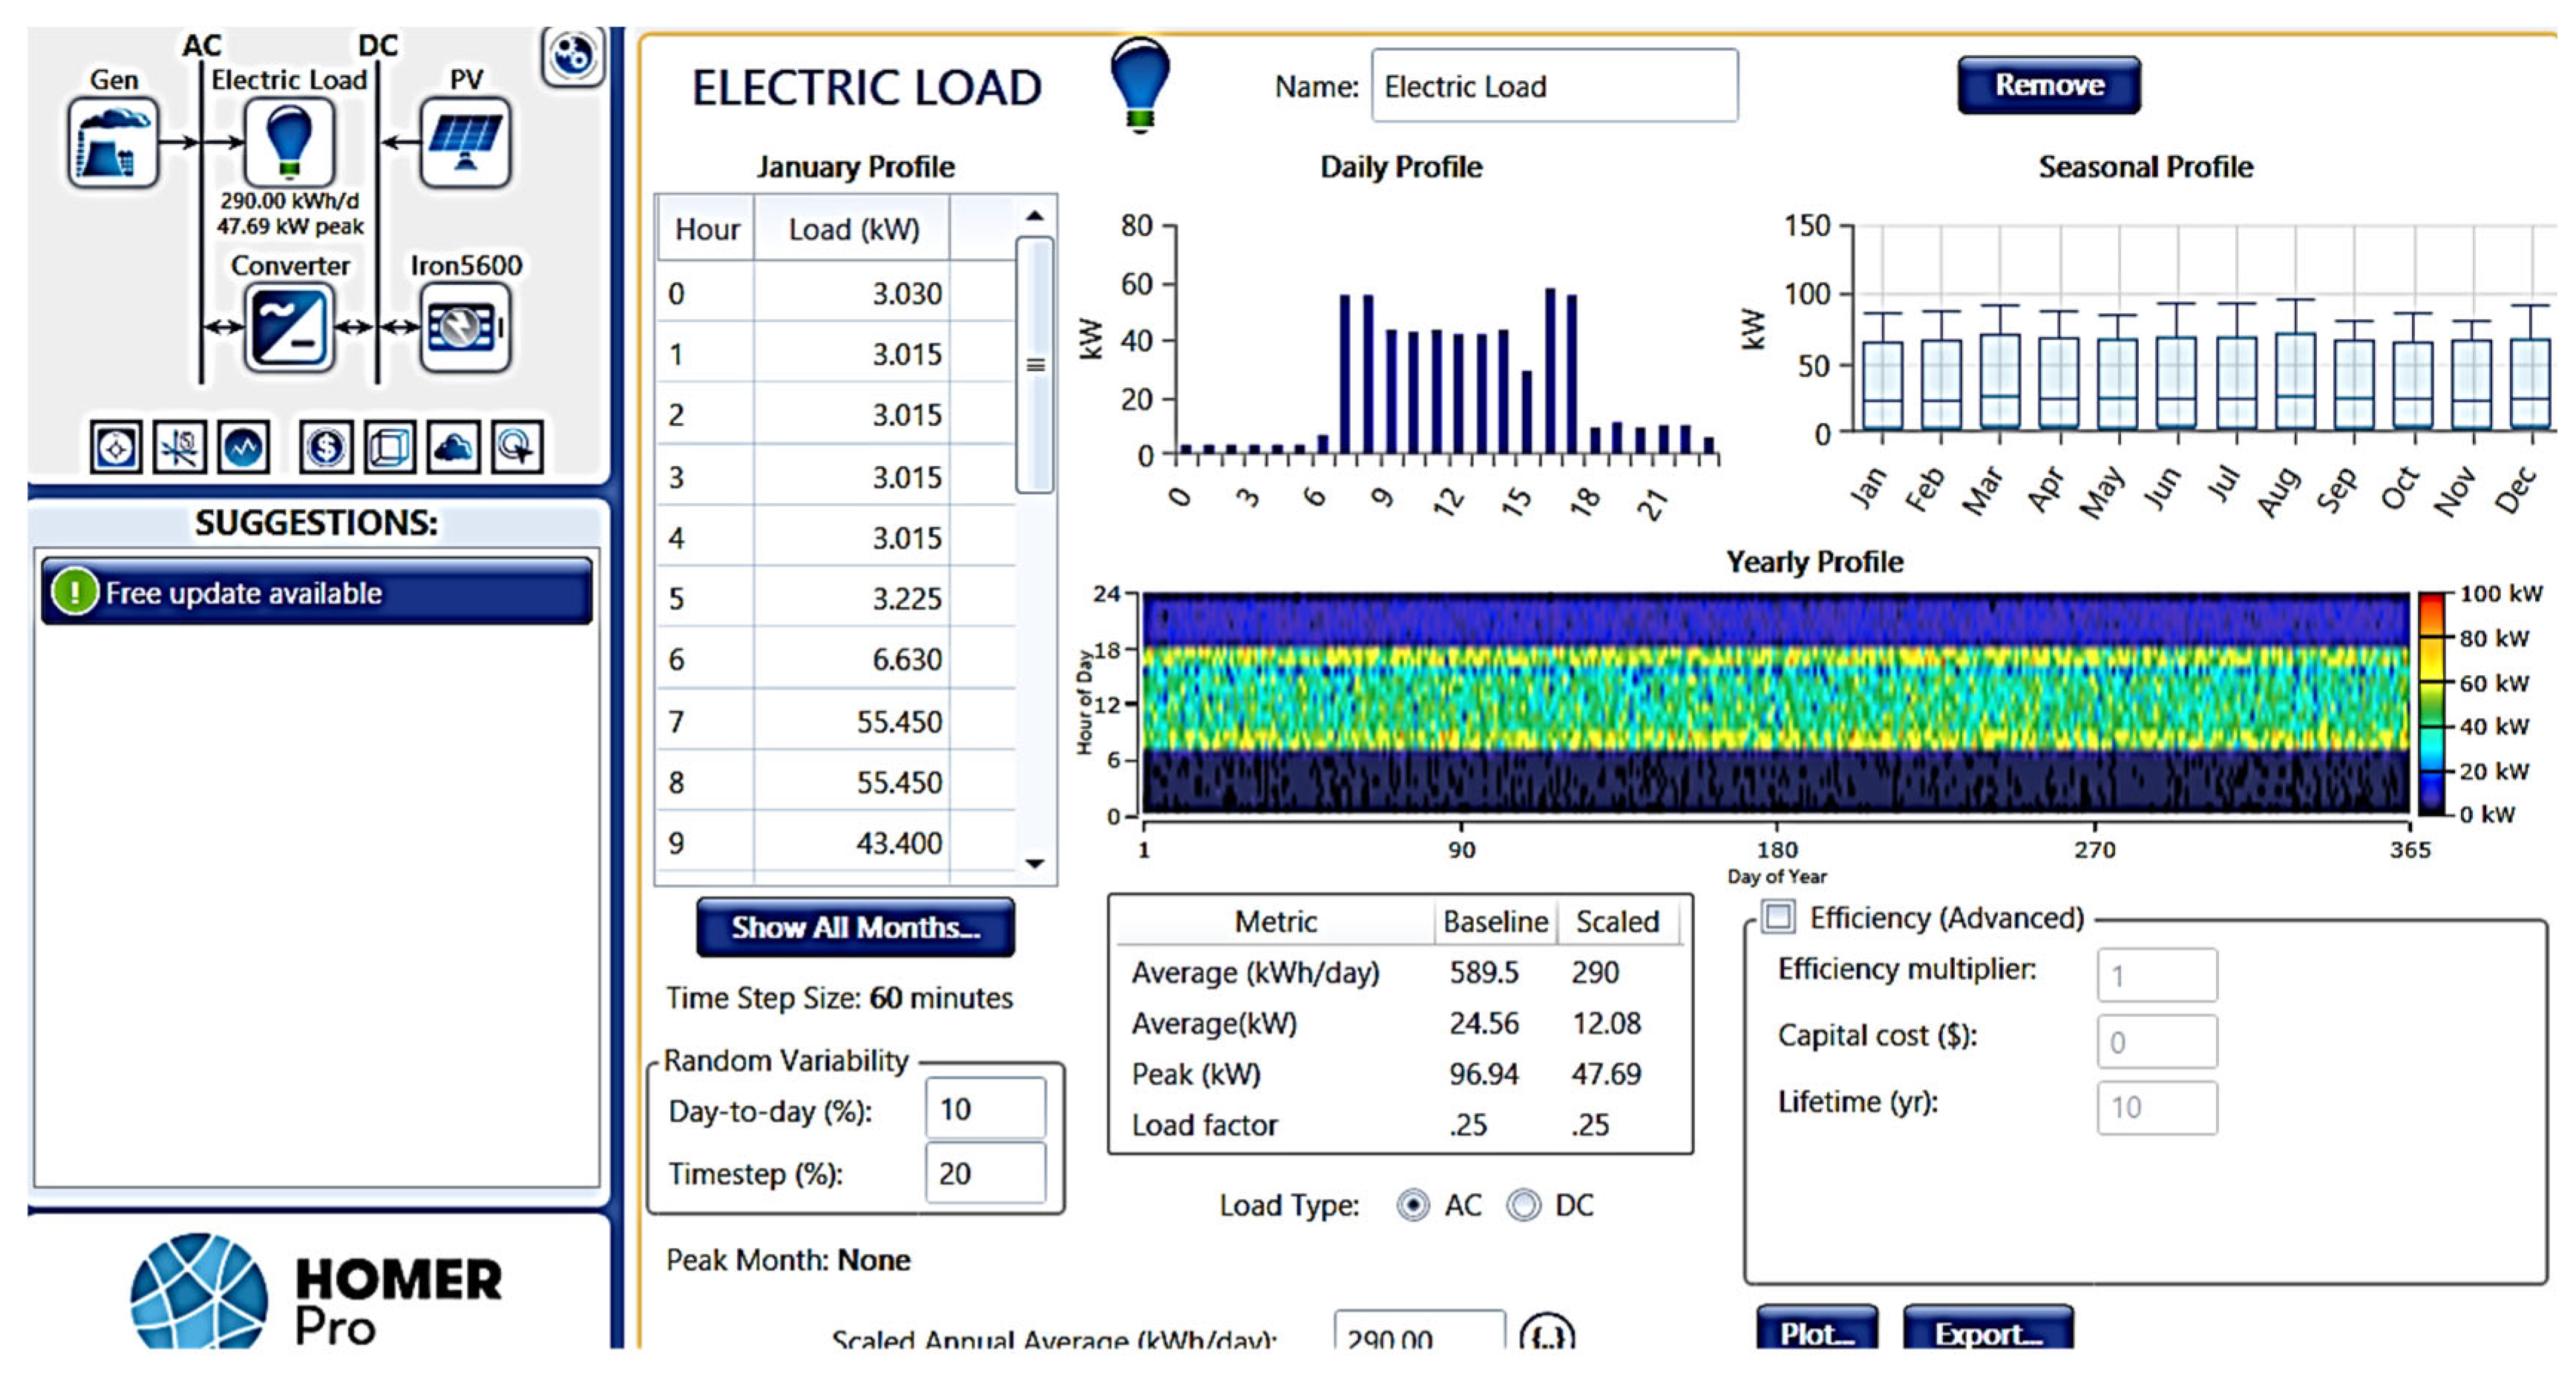This screenshot has width=2576, height=1374.
Task: Select the AC load type radio
Action: [x=1412, y=1205]
